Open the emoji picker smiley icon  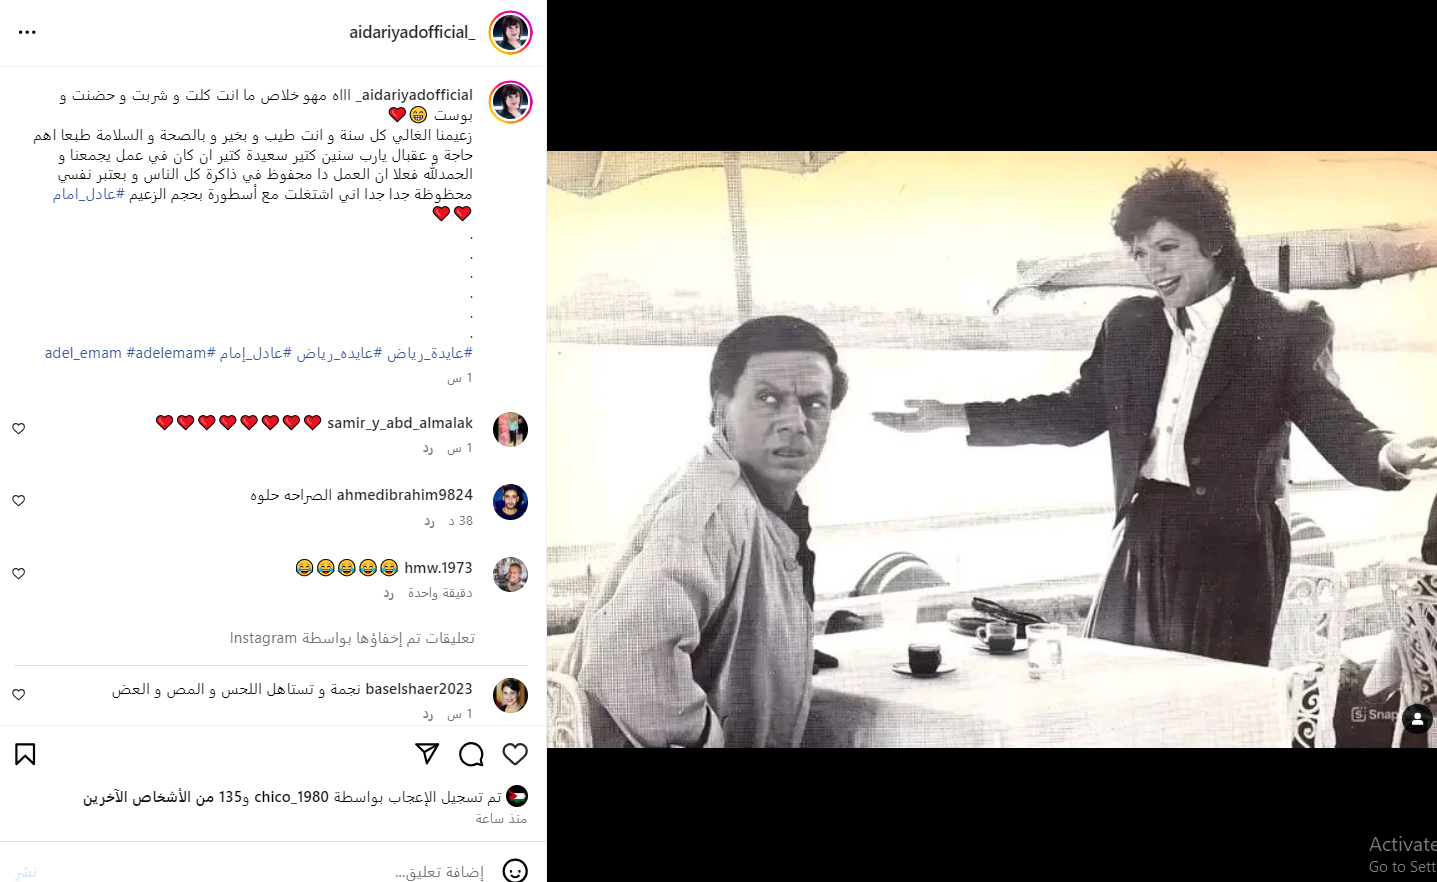point(515,871)
